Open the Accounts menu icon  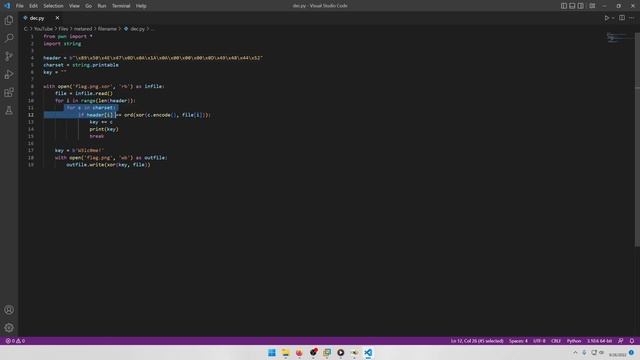pyautogui.click(x=9, y=310)
